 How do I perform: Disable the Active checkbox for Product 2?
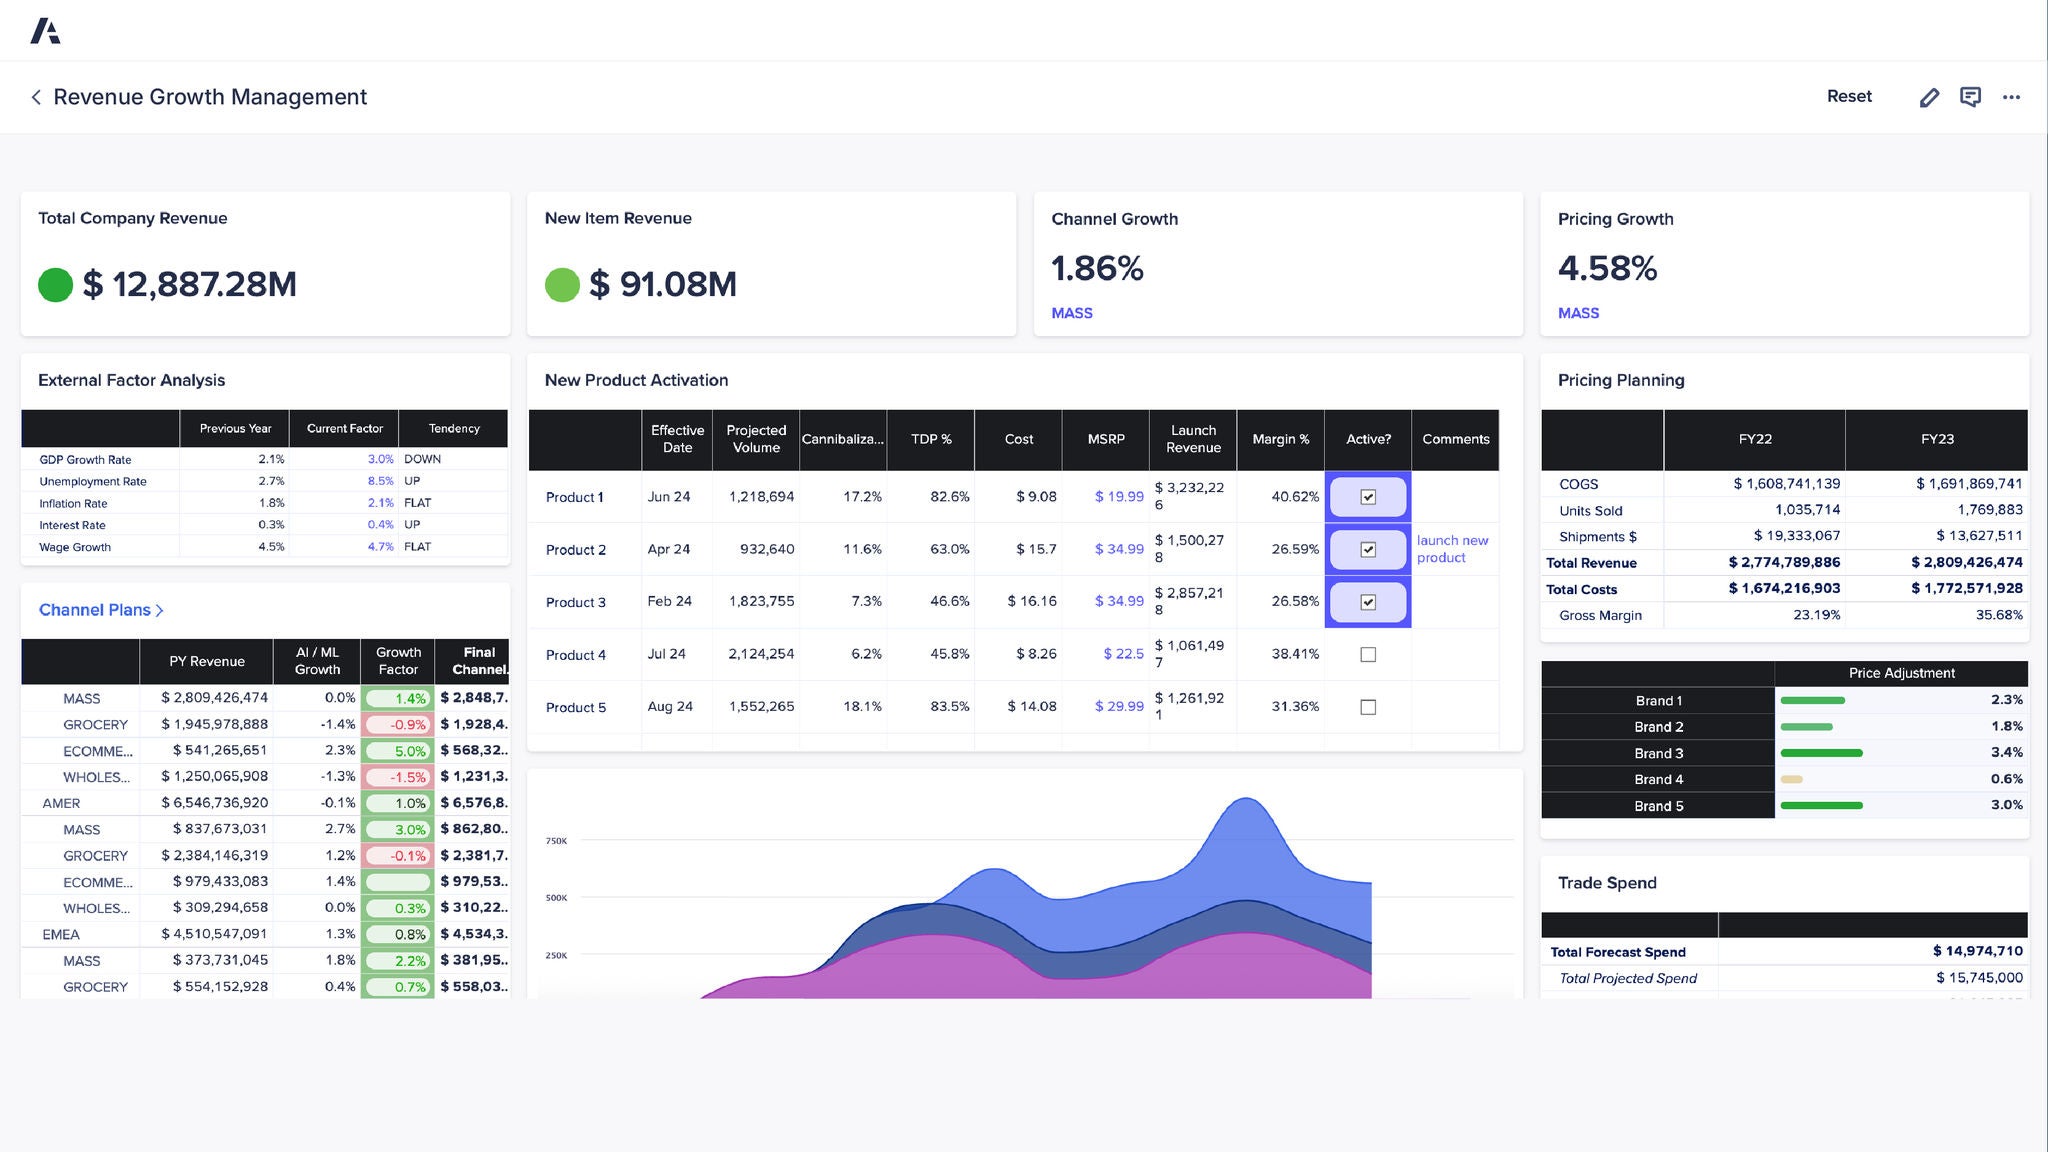[x=1367, y=549]
